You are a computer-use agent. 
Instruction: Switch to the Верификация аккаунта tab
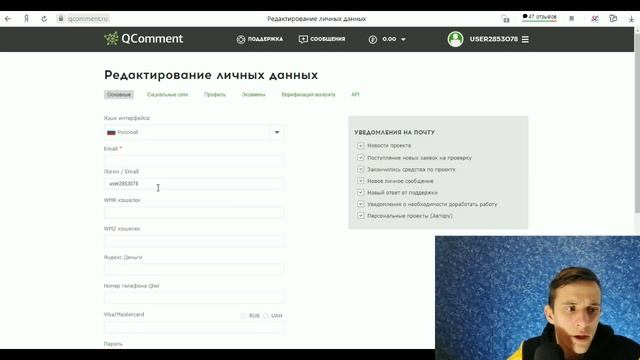point(308,94)
